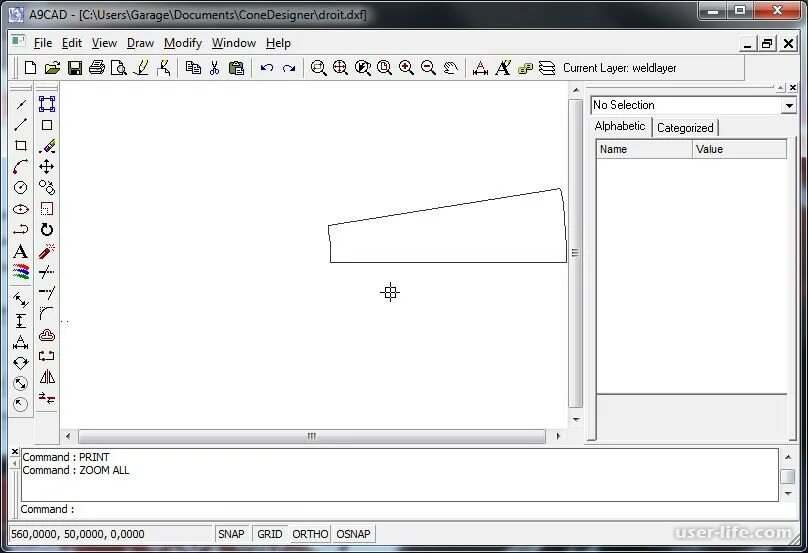Toggle GRID display in status bar

click(270, 534)
